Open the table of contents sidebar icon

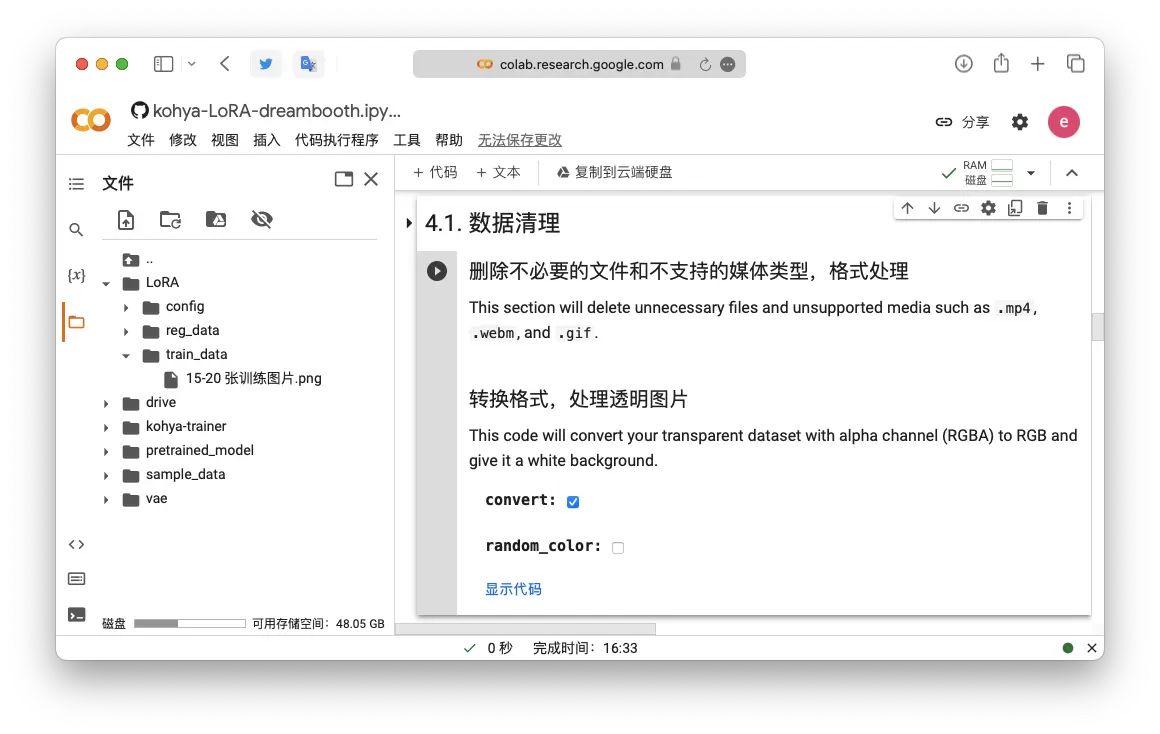click(76, 184)
